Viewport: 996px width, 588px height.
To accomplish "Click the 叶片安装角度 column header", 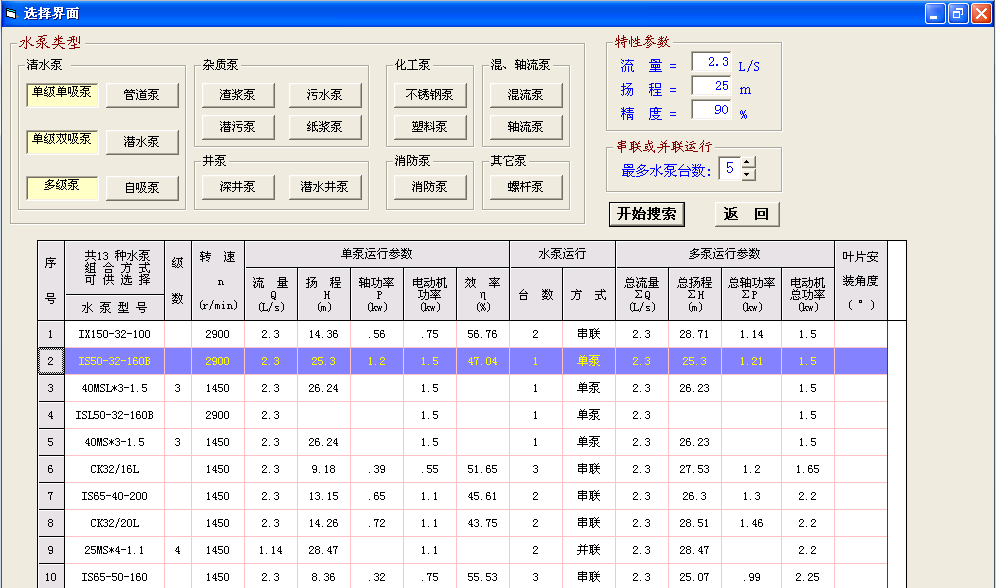I will pyautogui.click(x=860, y=281).
